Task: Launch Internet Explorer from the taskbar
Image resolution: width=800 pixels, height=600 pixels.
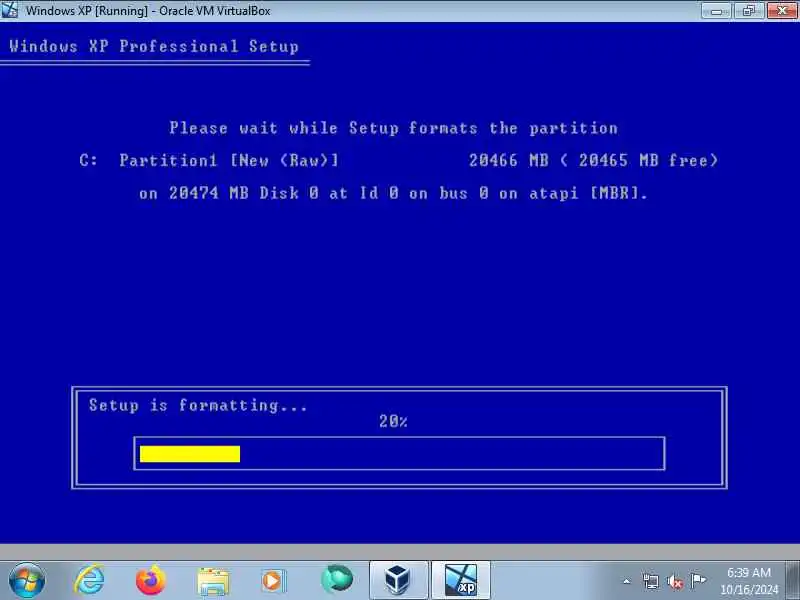Action: tap(89, 580)
